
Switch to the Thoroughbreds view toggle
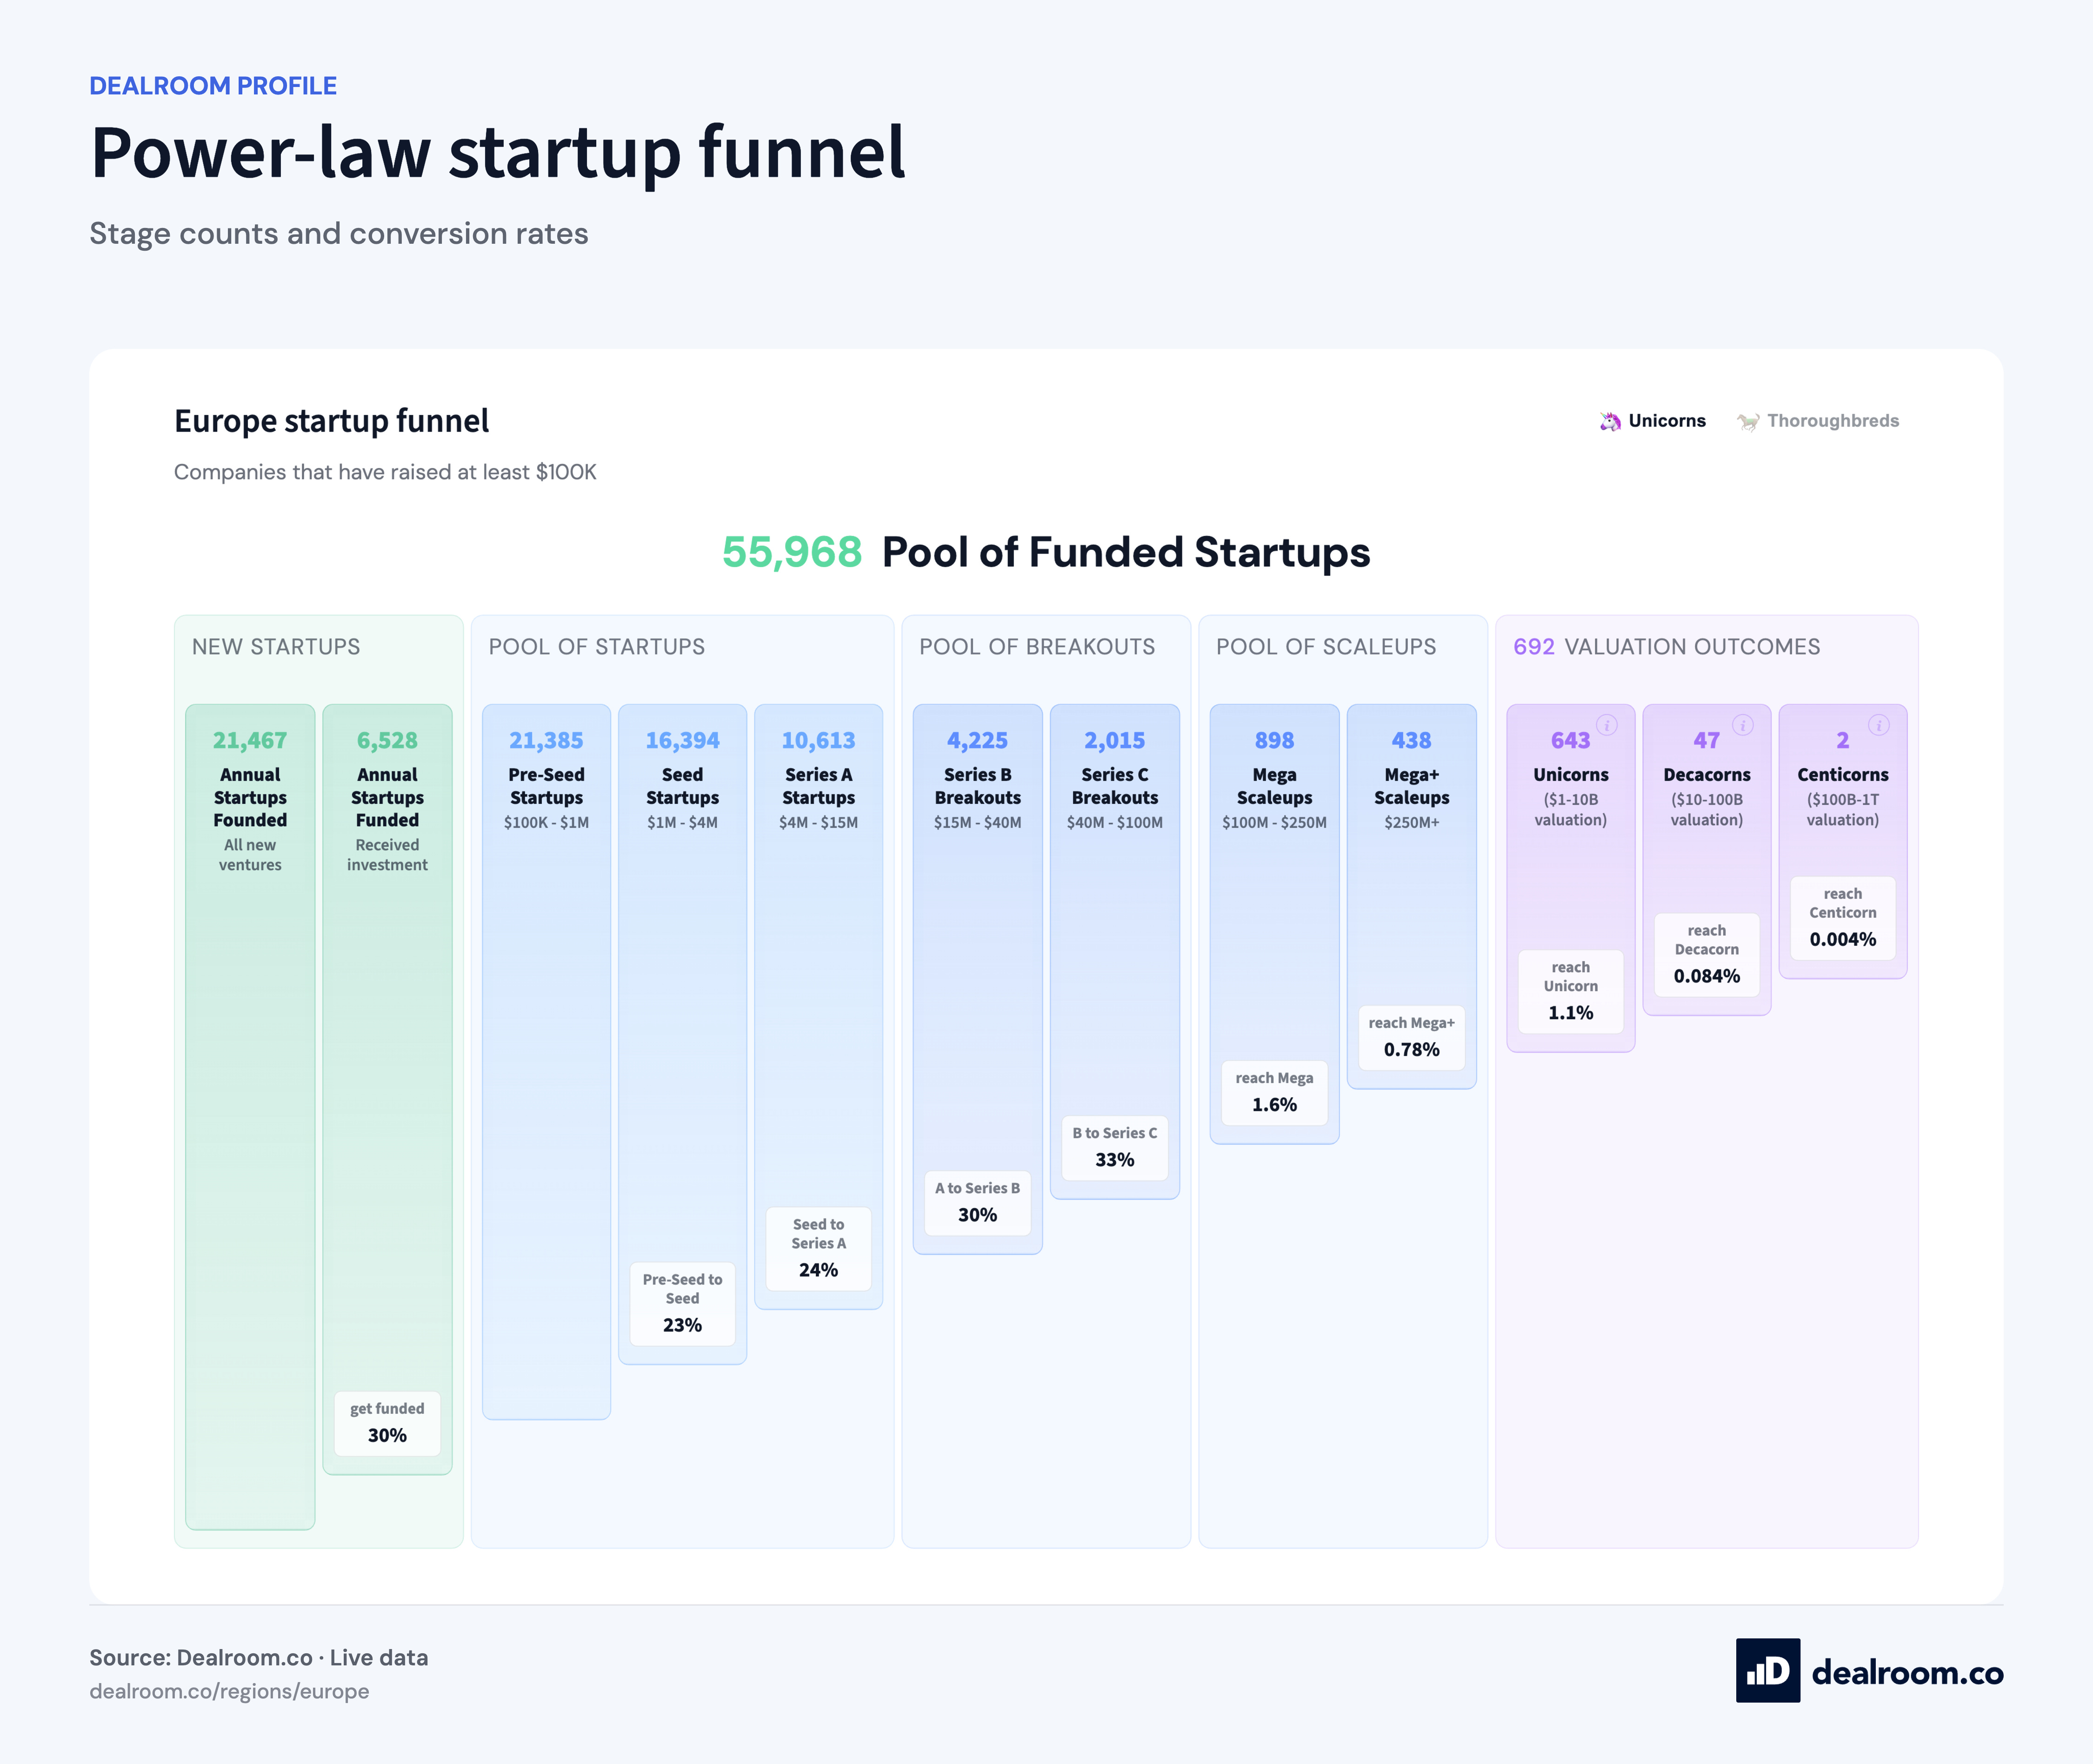point(1817,421)
